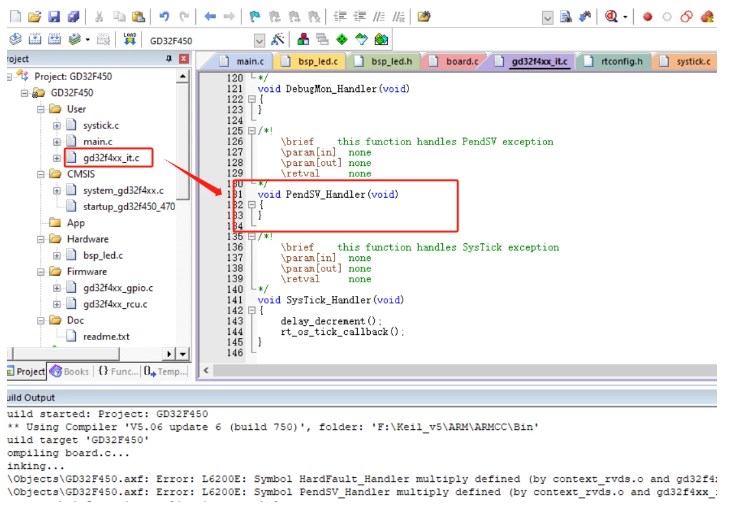Insert a breakpoint using the red dot icon
The image size is (734, 511).
click(647, 17)
